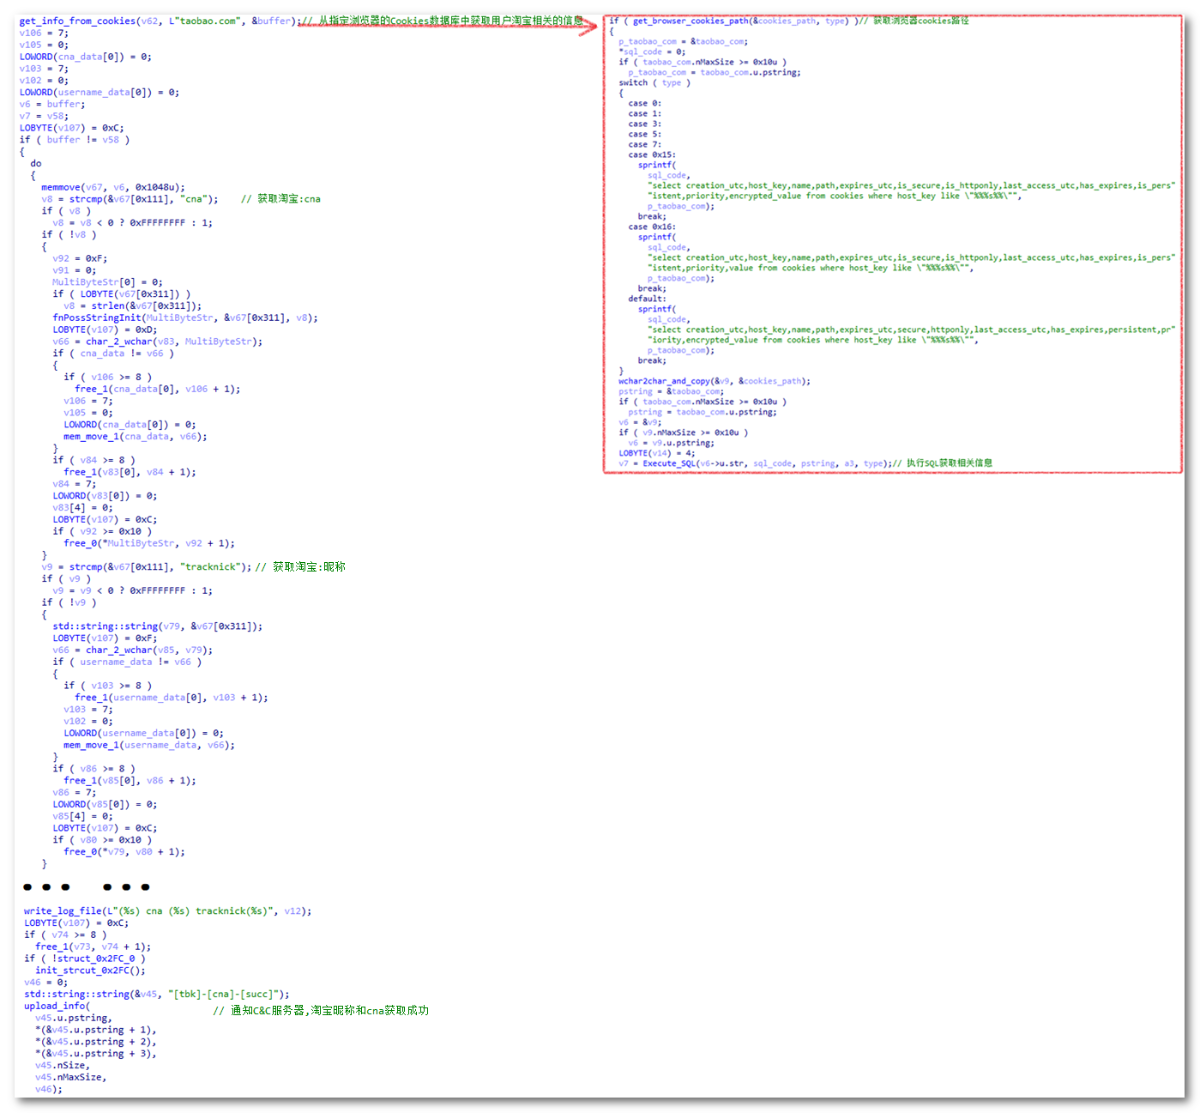Click the strcmp line comparing with "cna"
This screenshot has height=1113, width=1200.
(x=130, y=199)
